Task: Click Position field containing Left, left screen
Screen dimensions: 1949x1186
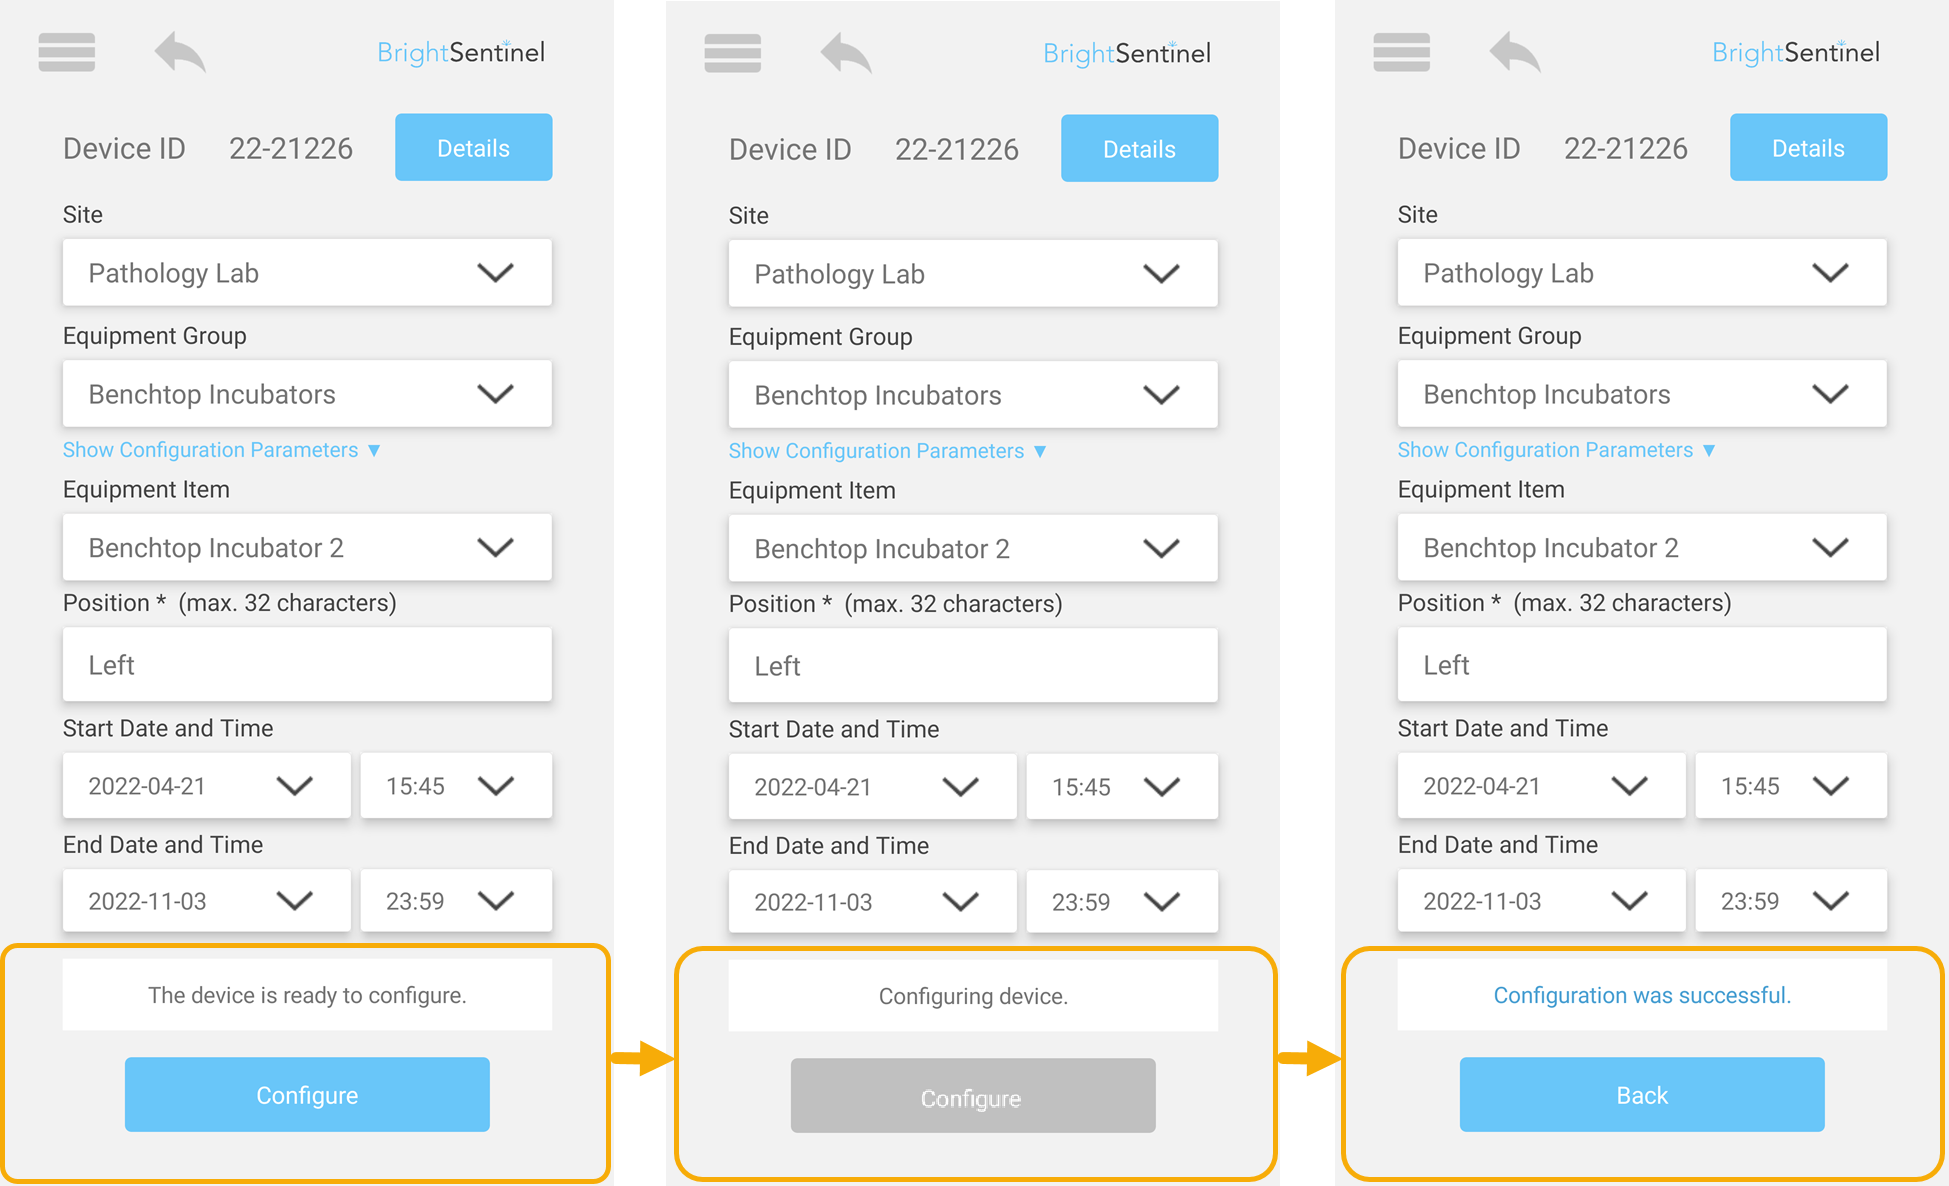Action: (307, 665)
